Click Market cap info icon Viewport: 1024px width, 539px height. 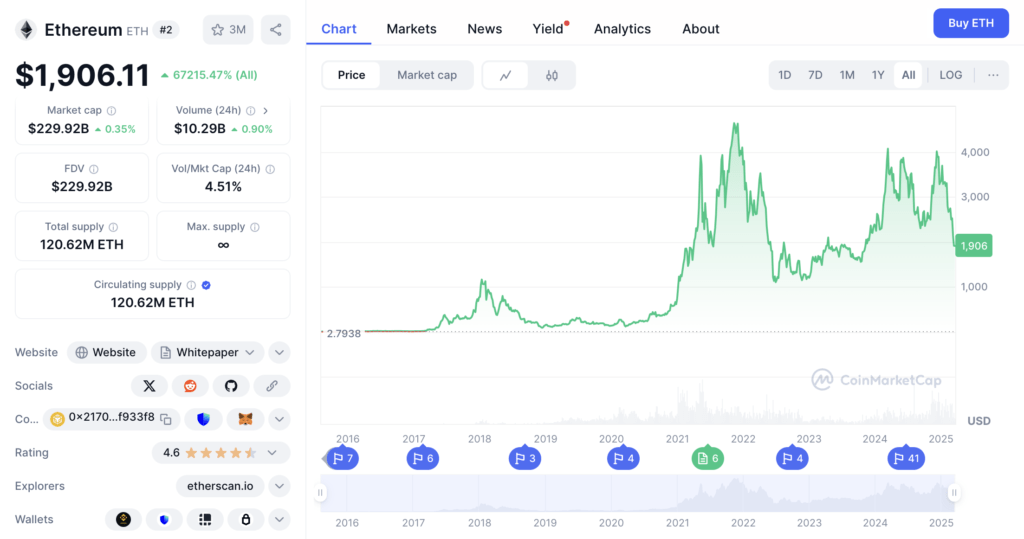pos(112,110)
